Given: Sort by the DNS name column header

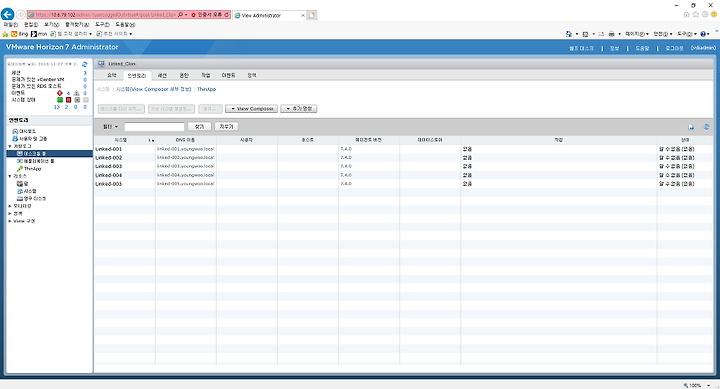Looking at the screenshot, I should (x=186, y=140).
